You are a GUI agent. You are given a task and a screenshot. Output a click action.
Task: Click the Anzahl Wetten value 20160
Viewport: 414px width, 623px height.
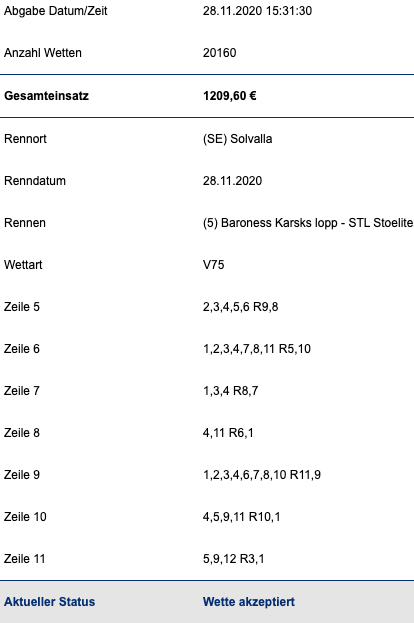[x=220, y=53]
